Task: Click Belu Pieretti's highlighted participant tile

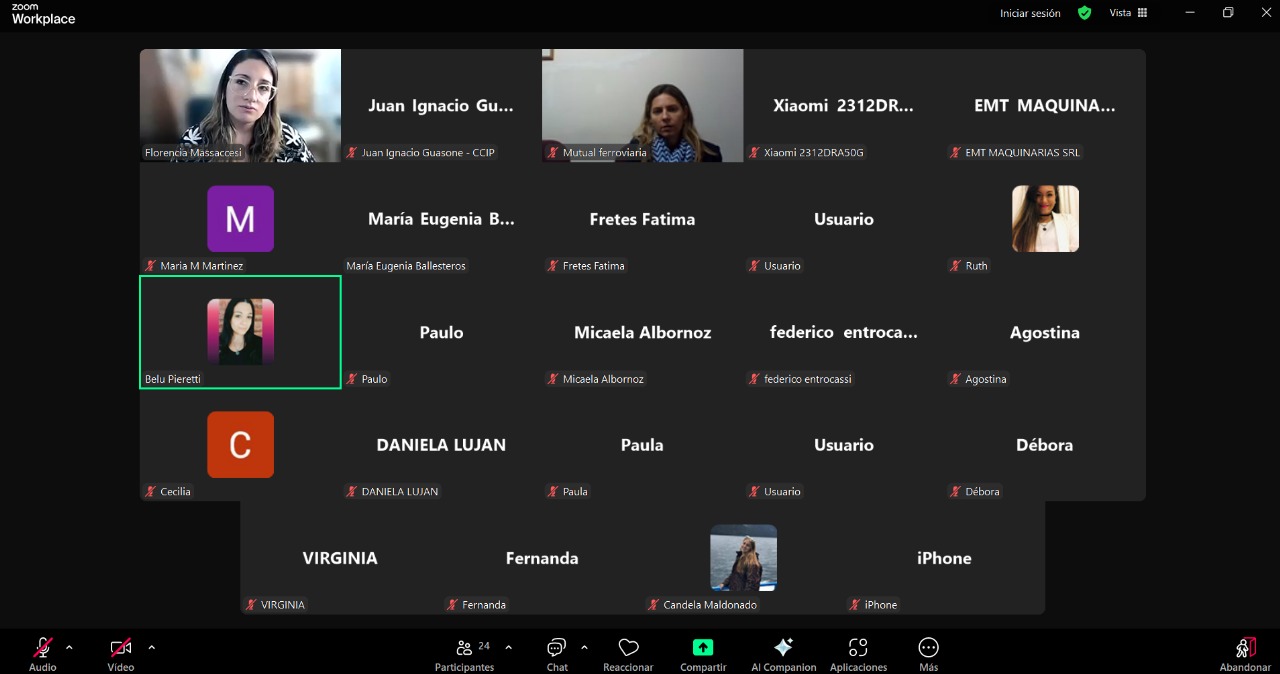Action: click(240, 332)
